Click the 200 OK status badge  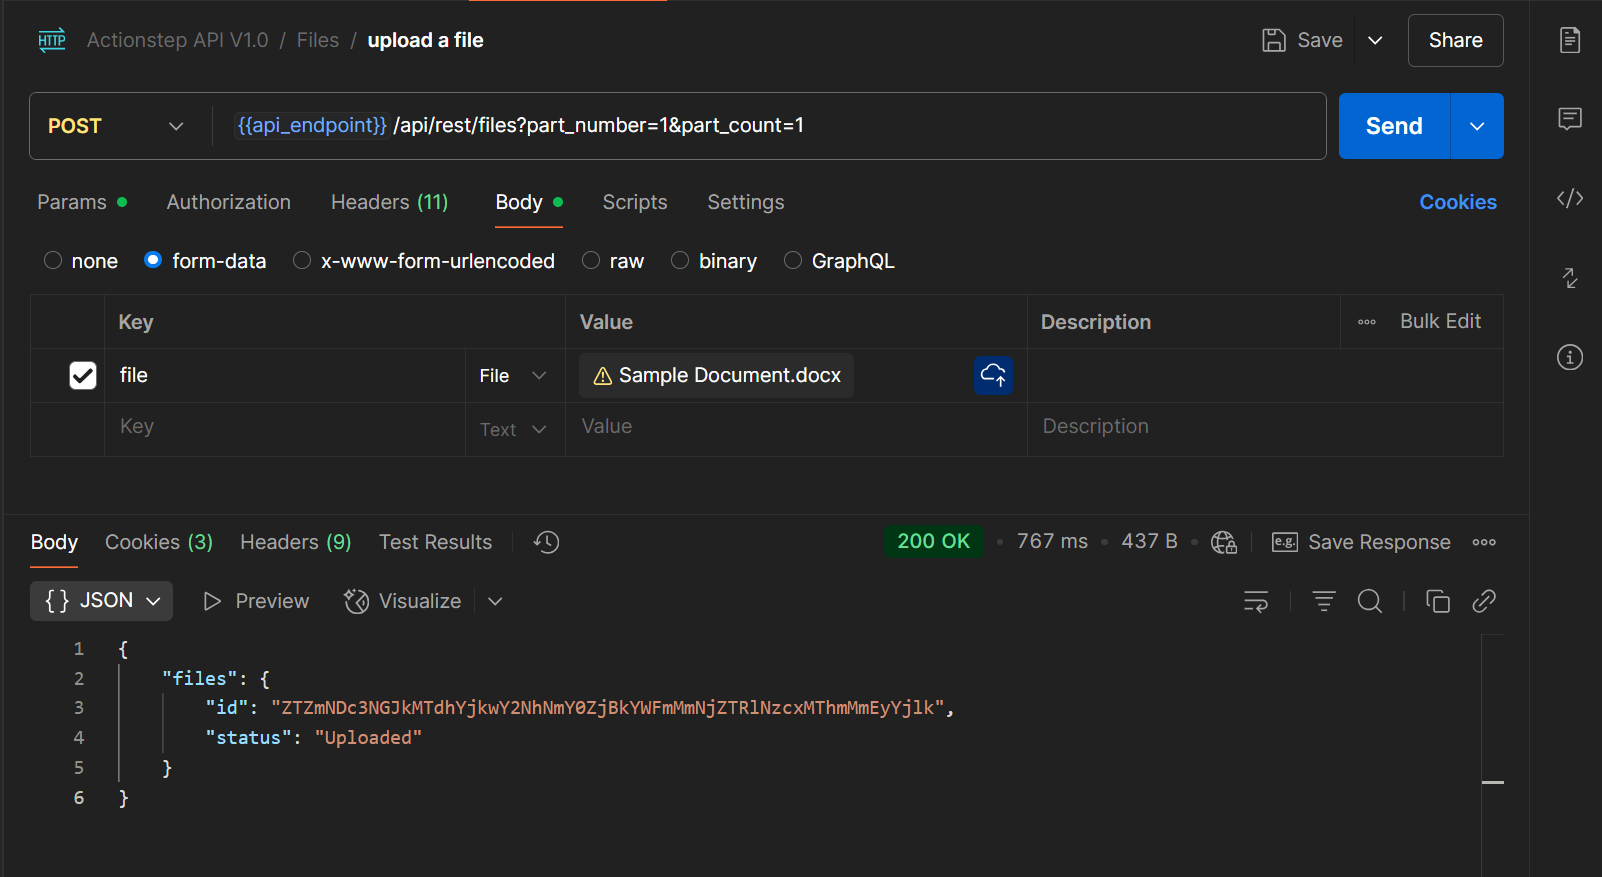pos(933,541)
